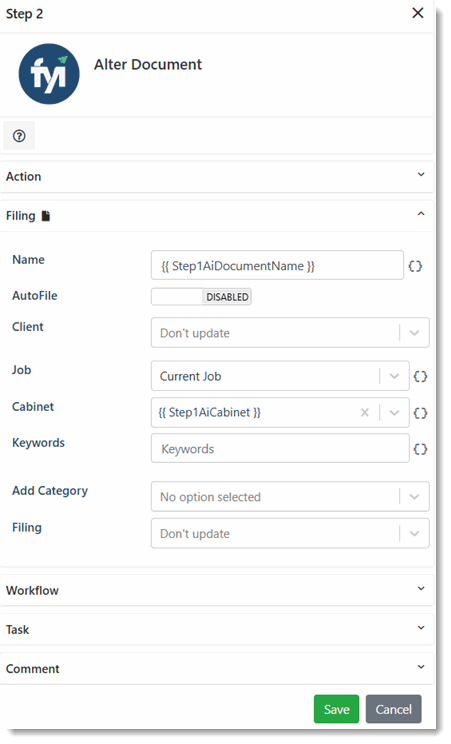Open the Add Category dropdown

[x=290, y=497]
